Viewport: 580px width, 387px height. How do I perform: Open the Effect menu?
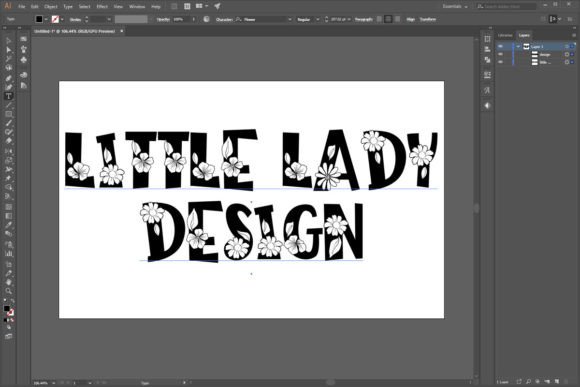tap(102, 6)
